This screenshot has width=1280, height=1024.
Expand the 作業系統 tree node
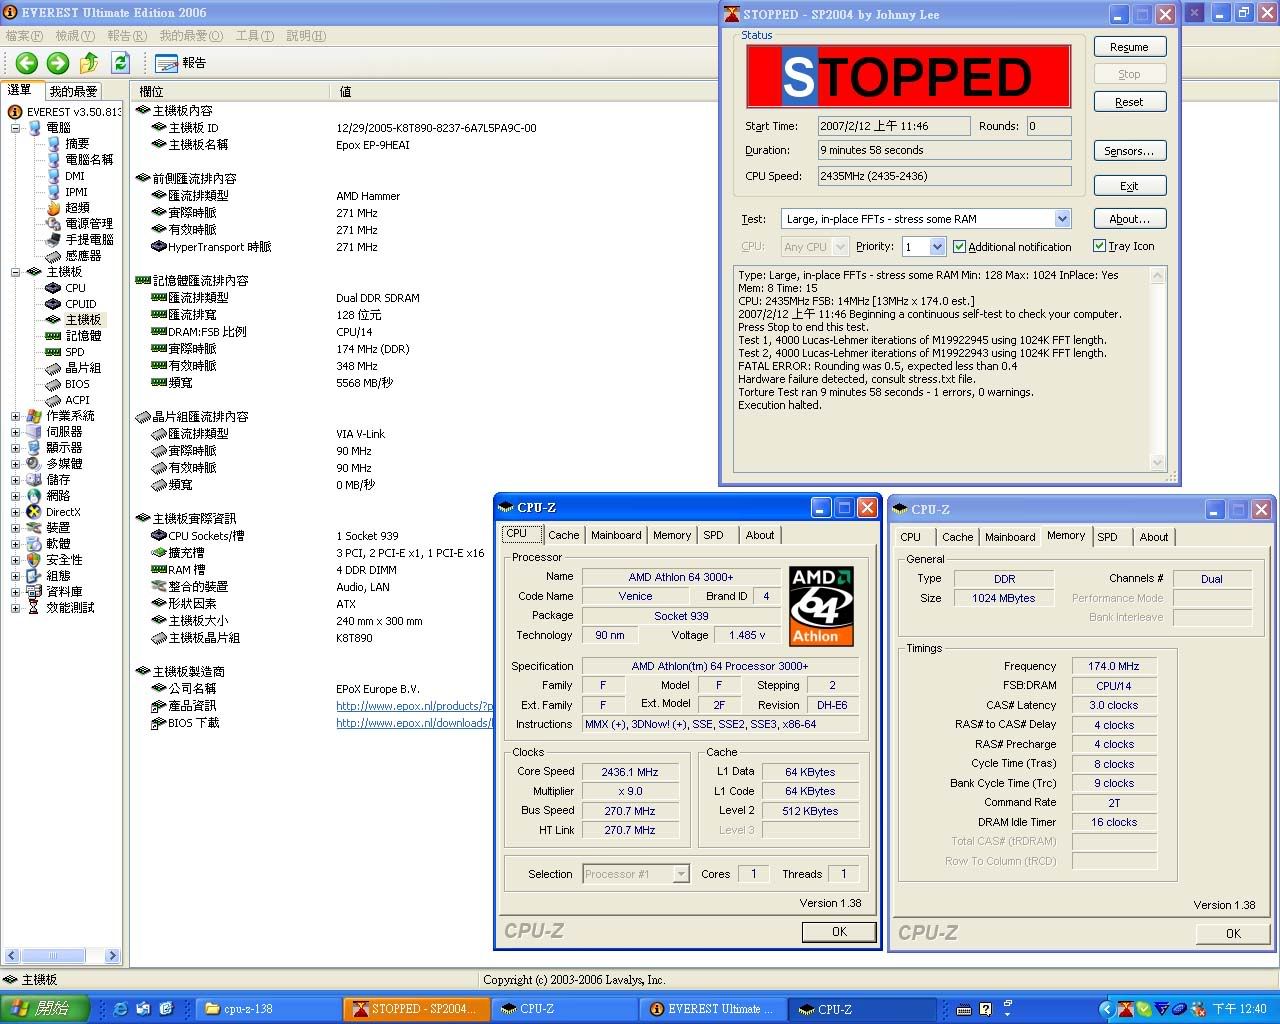15,416
